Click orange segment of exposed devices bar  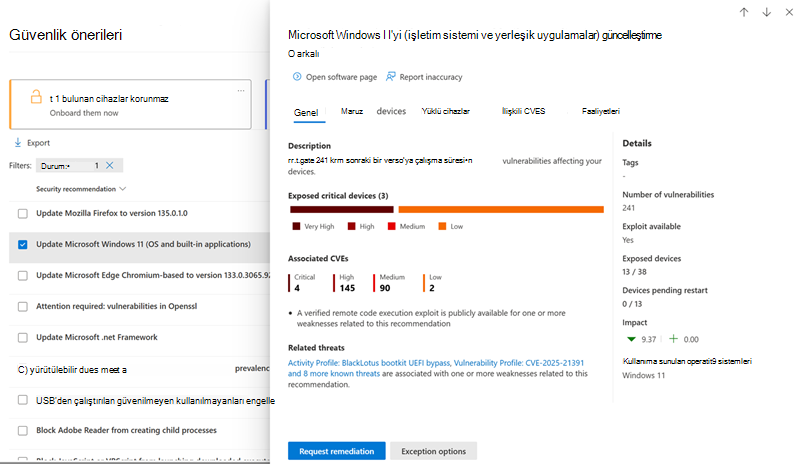pyautogui.click(x=501, y=209)
